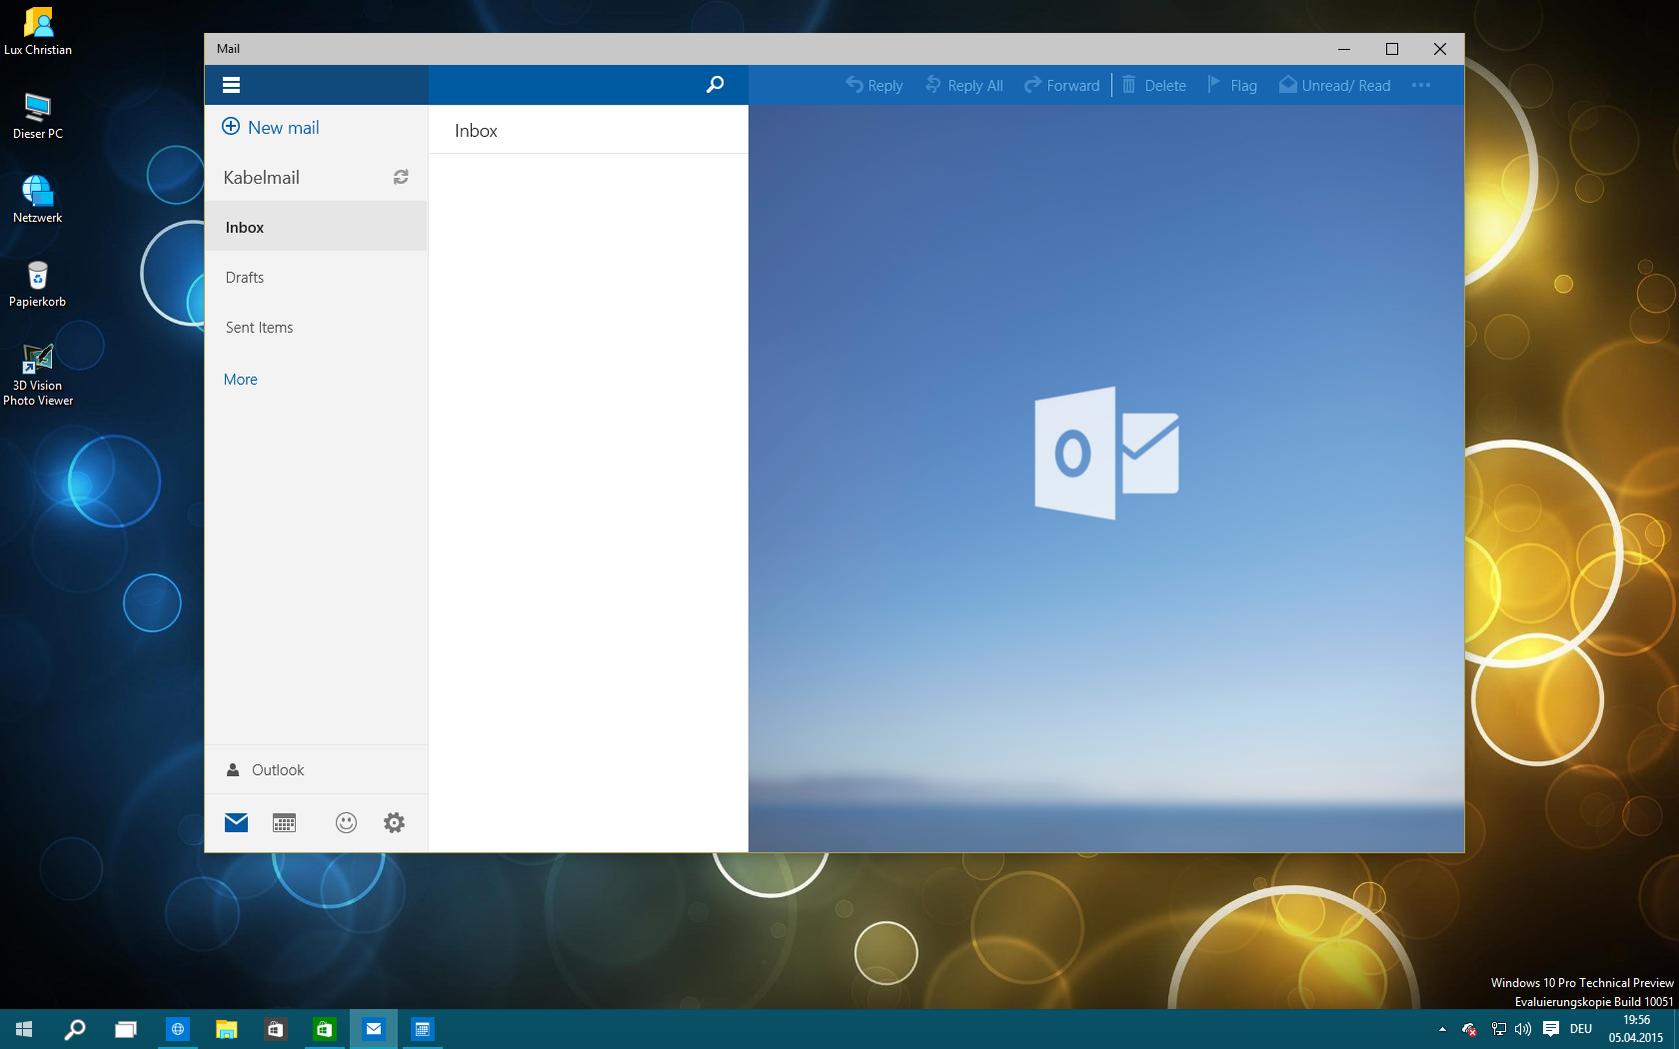Change DEU input language

coord(1581,1029)
